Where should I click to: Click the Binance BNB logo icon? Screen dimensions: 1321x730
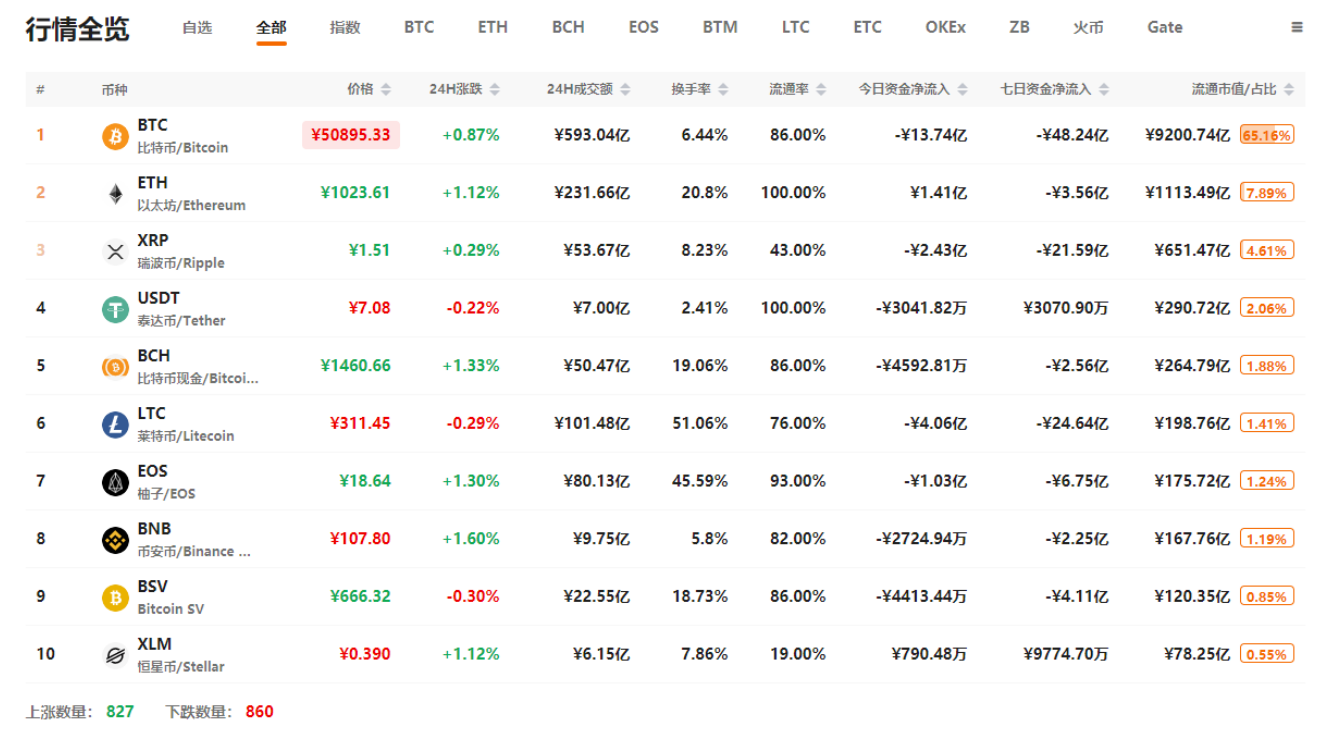click(x=116, y=541)
